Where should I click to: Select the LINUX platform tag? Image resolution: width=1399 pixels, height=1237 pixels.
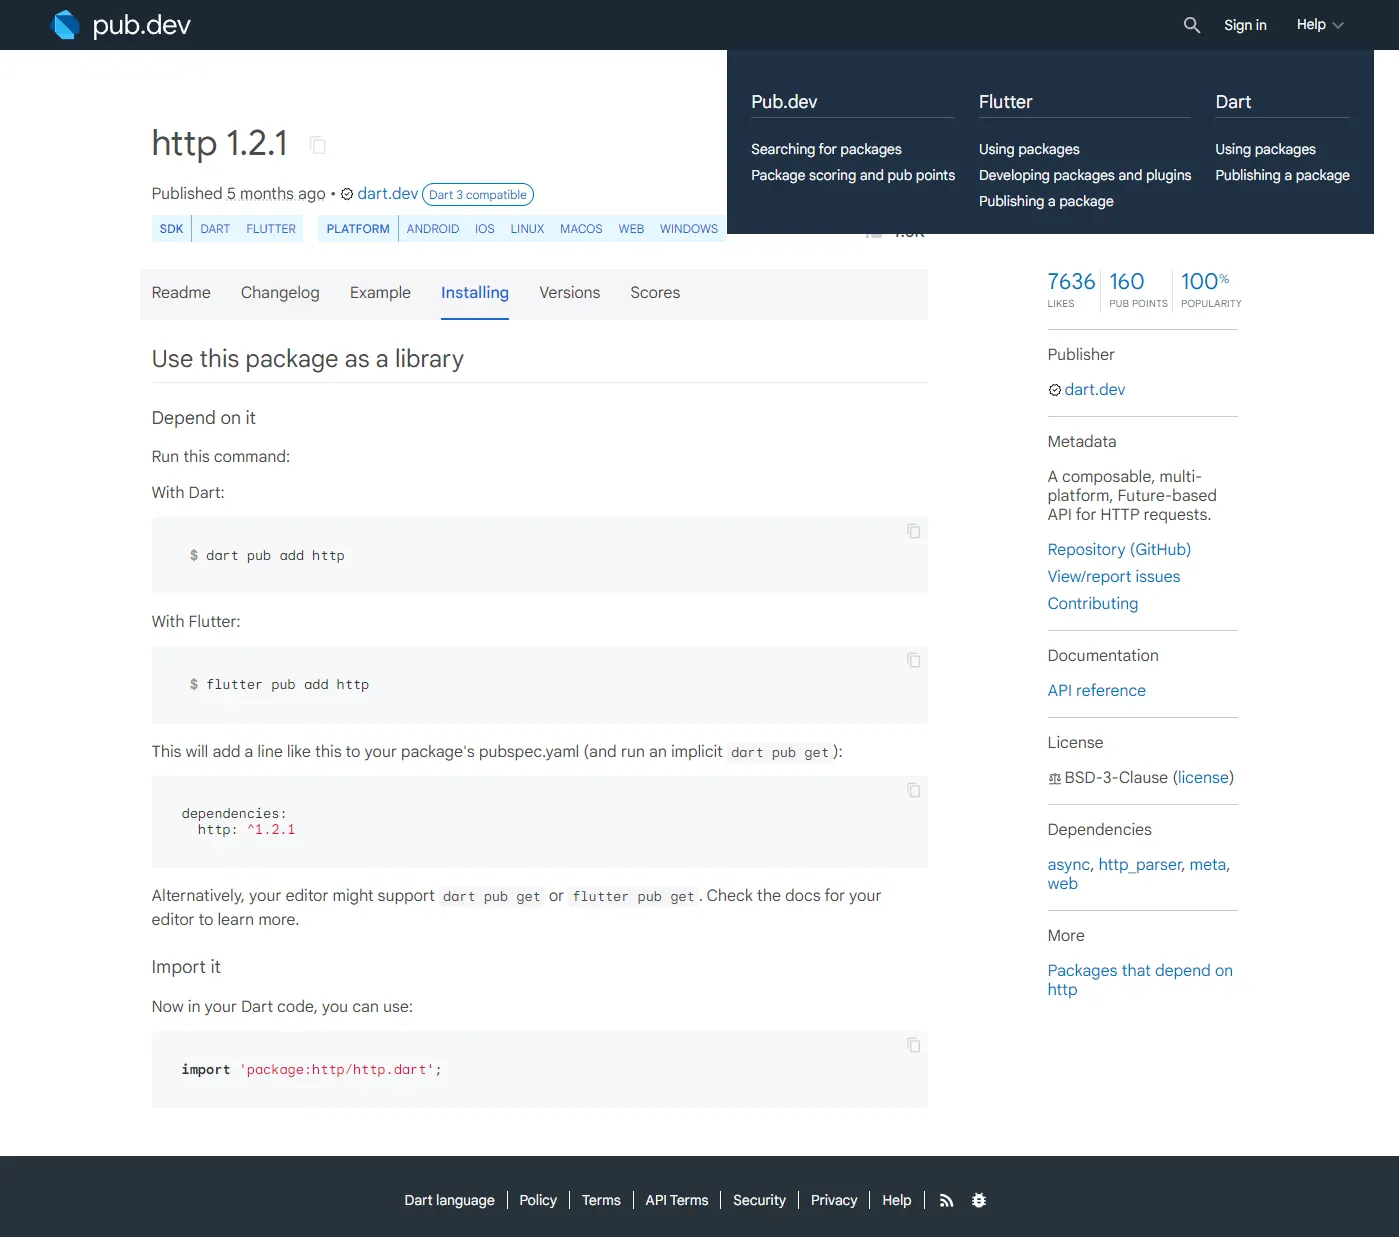click(527, 229)
